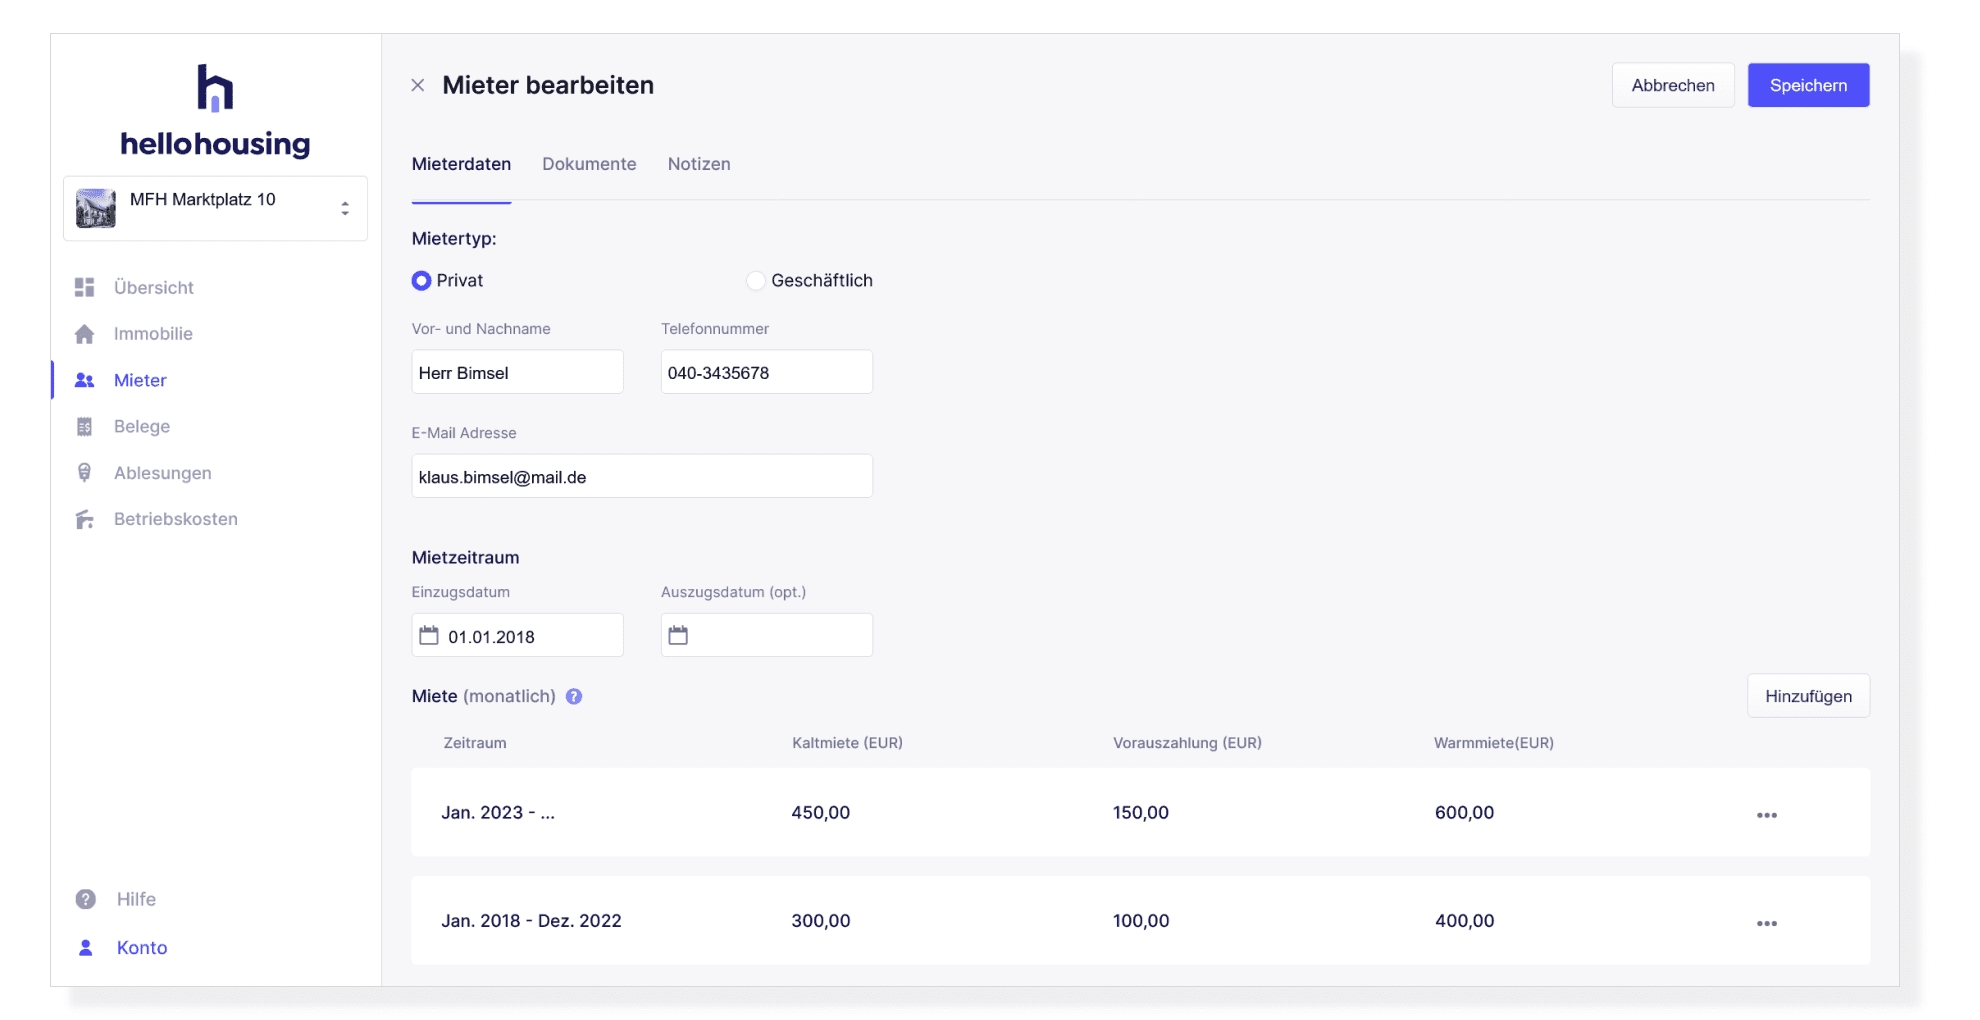The image size is (1980, 1020).
Task: Select the Privat tenant type
Action: (422, 281)
